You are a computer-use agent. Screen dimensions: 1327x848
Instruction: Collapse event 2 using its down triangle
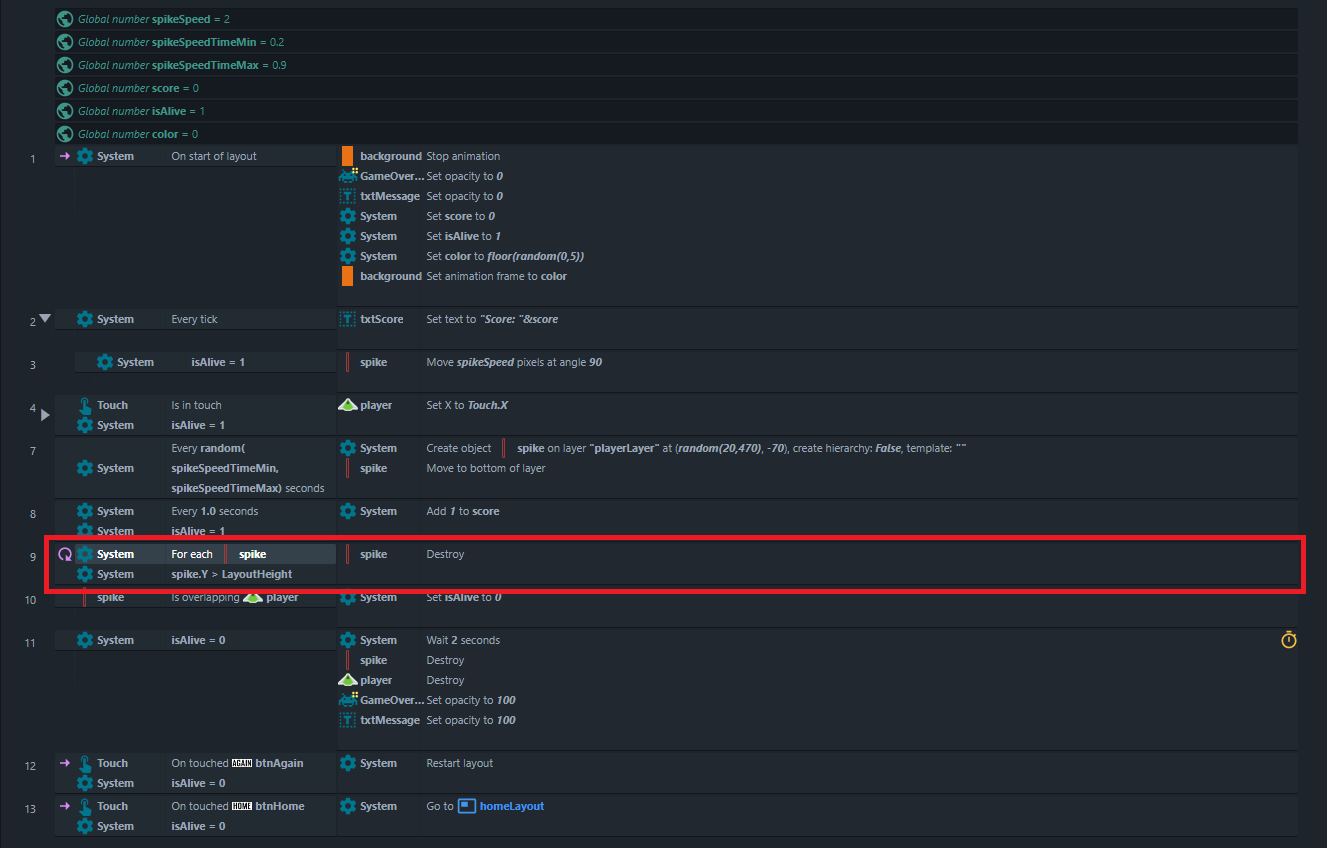[x=44, y=318]
